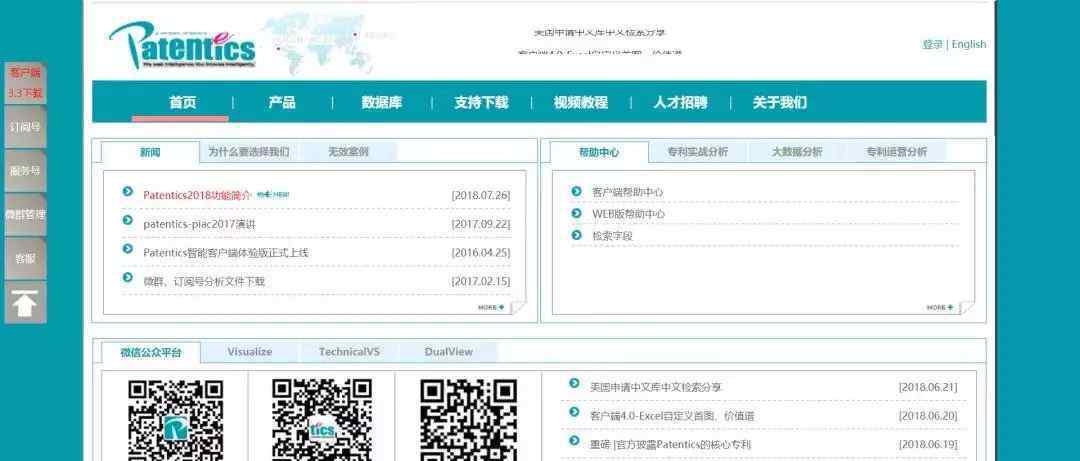This screenshot has width=1080, height=461.
Task: Click the 登录 login link
Action: pos(932,44)
